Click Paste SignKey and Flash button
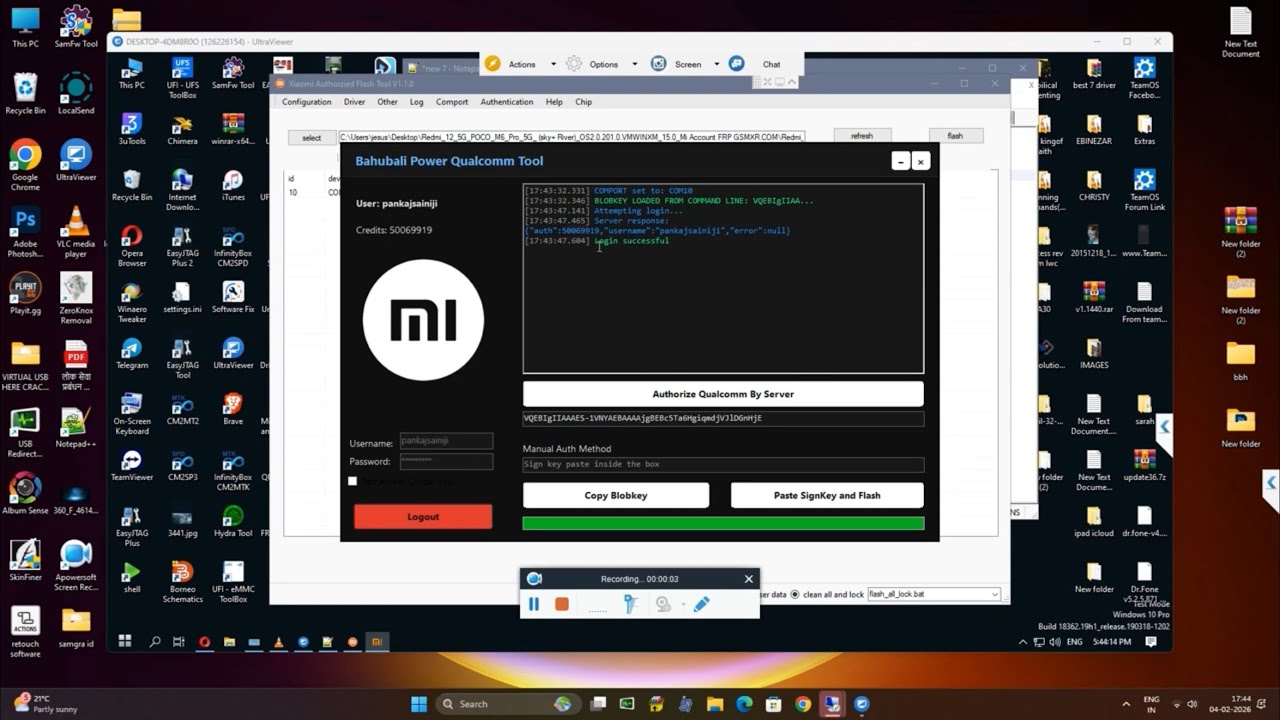Image resolution: width=1280 pixels, height=720 pixels. click(x=827, y=495)
